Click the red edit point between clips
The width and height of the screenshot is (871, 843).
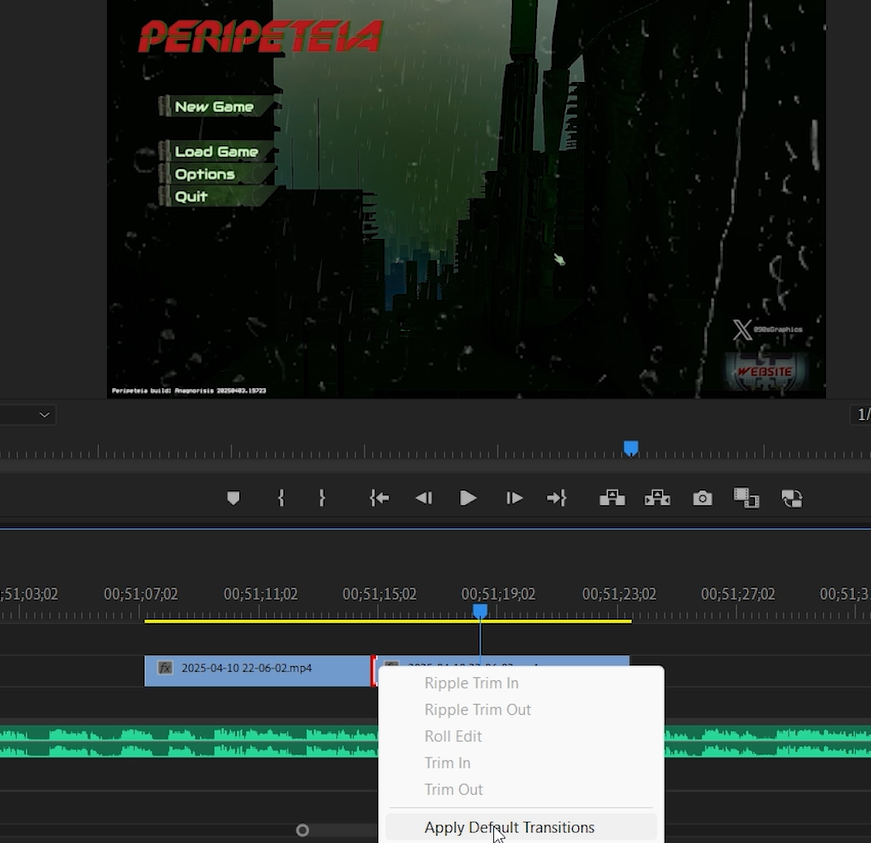pos(373,671)
